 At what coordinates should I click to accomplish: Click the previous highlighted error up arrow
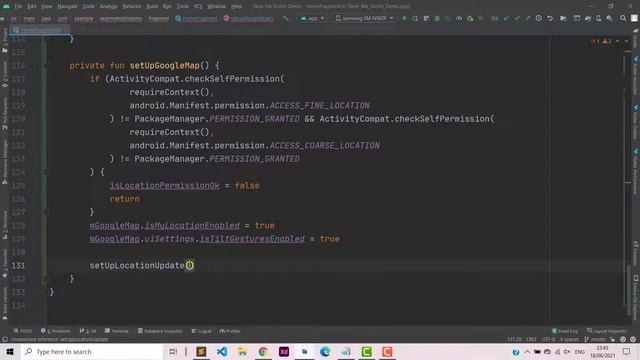618,41
